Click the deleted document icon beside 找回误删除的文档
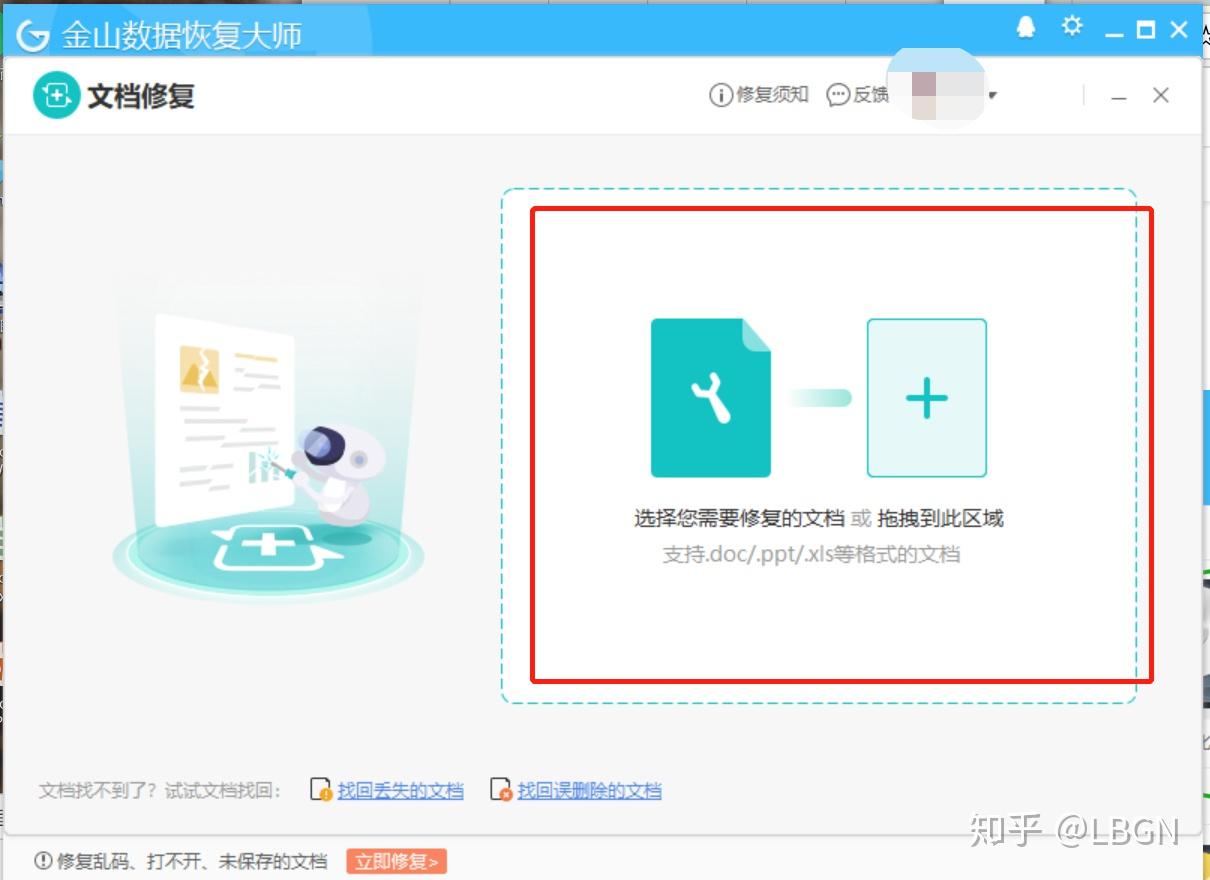Screen dimensions: 1210x880 [501, 790]
